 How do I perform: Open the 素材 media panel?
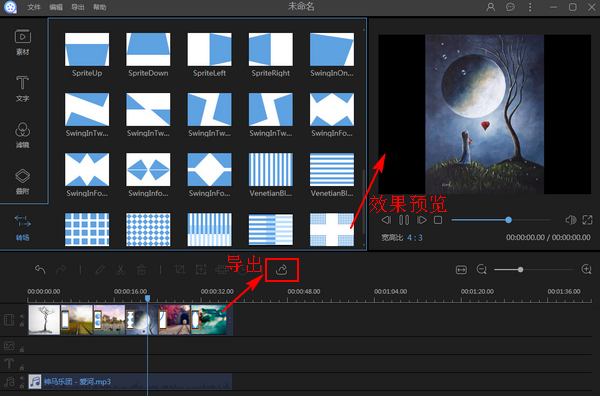23,42
